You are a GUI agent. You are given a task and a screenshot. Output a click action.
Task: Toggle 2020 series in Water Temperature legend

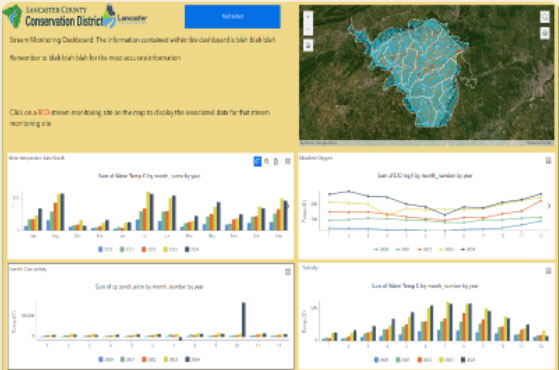tap(105, 250)
